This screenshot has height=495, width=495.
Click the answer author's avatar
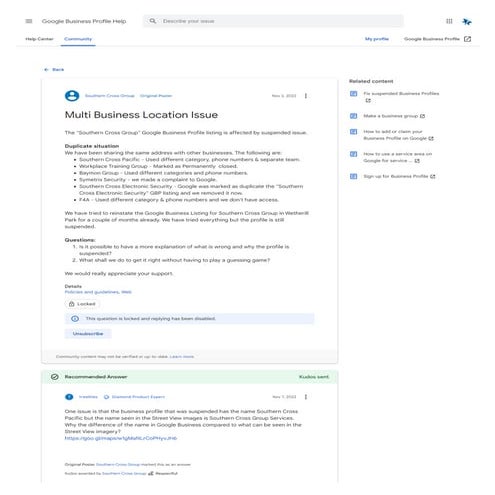[x=69, y=397]
